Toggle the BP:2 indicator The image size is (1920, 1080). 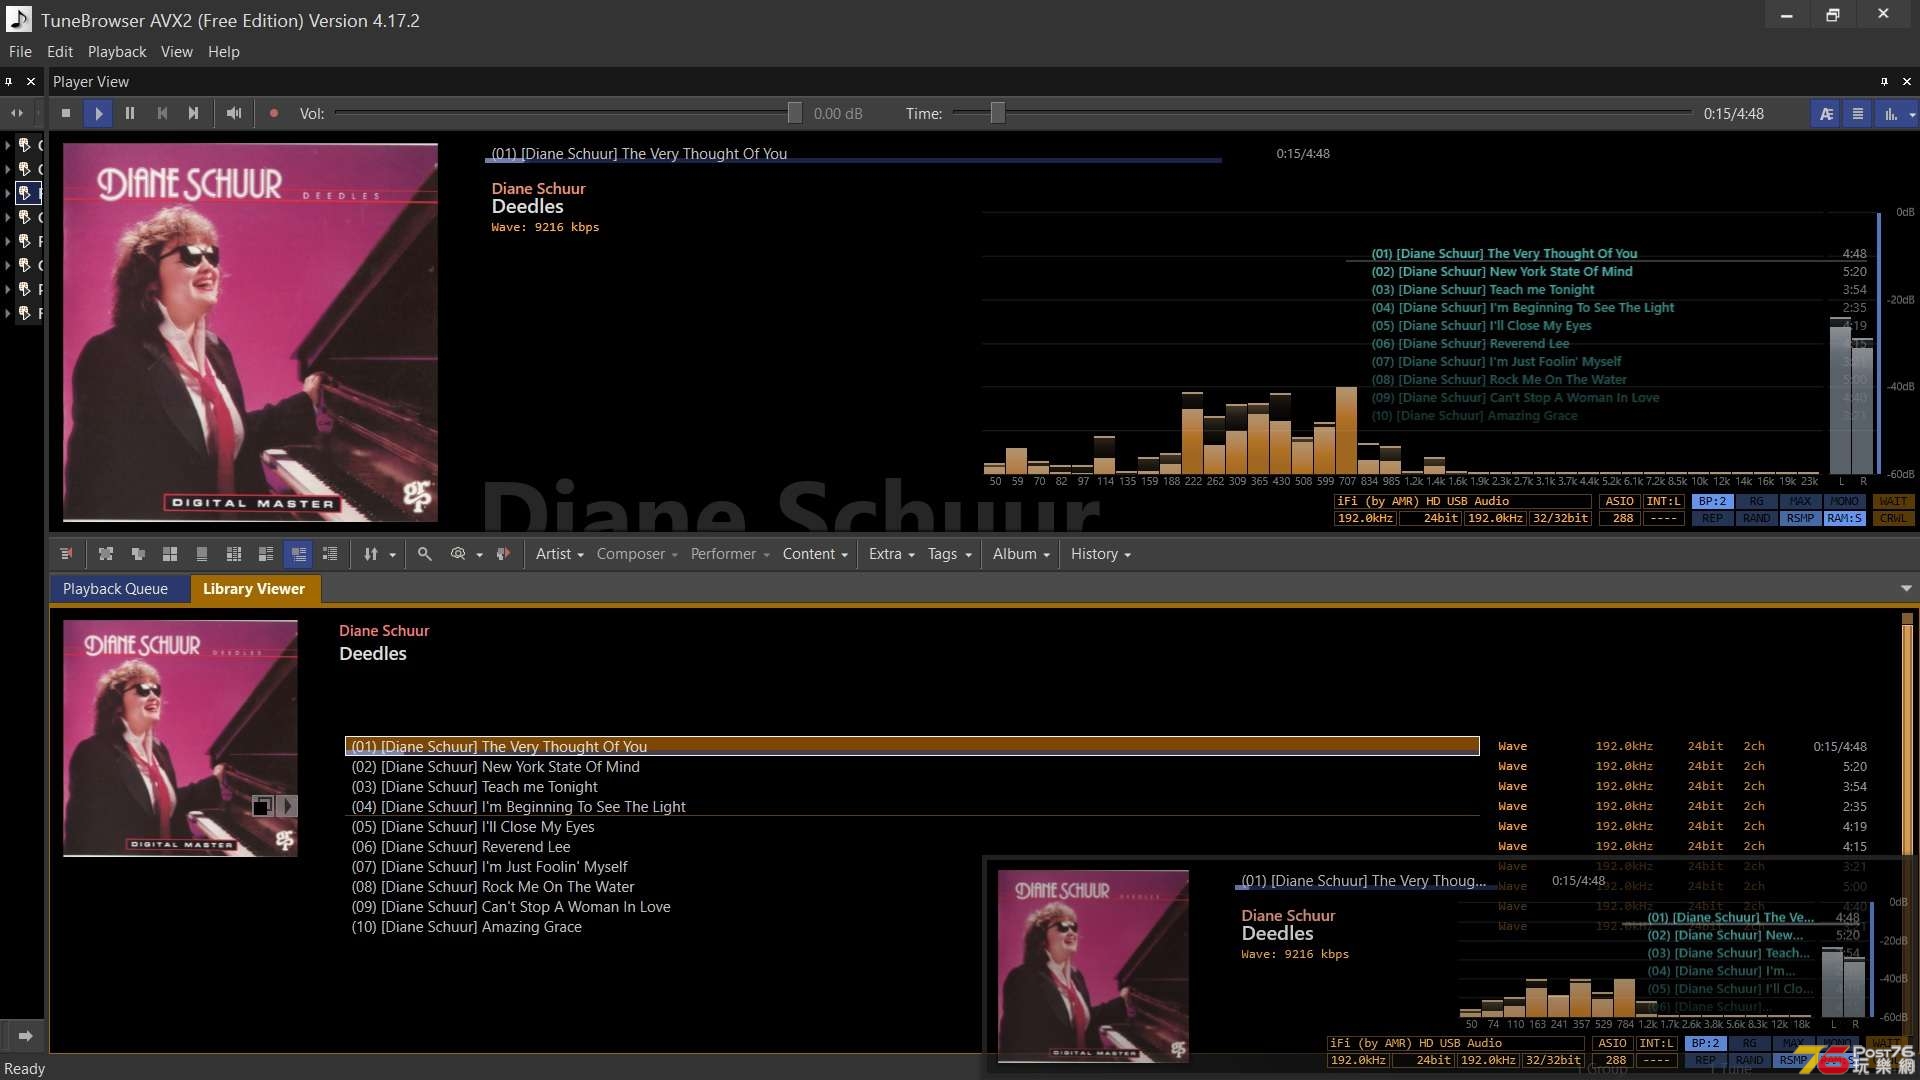coord(1712,502)
